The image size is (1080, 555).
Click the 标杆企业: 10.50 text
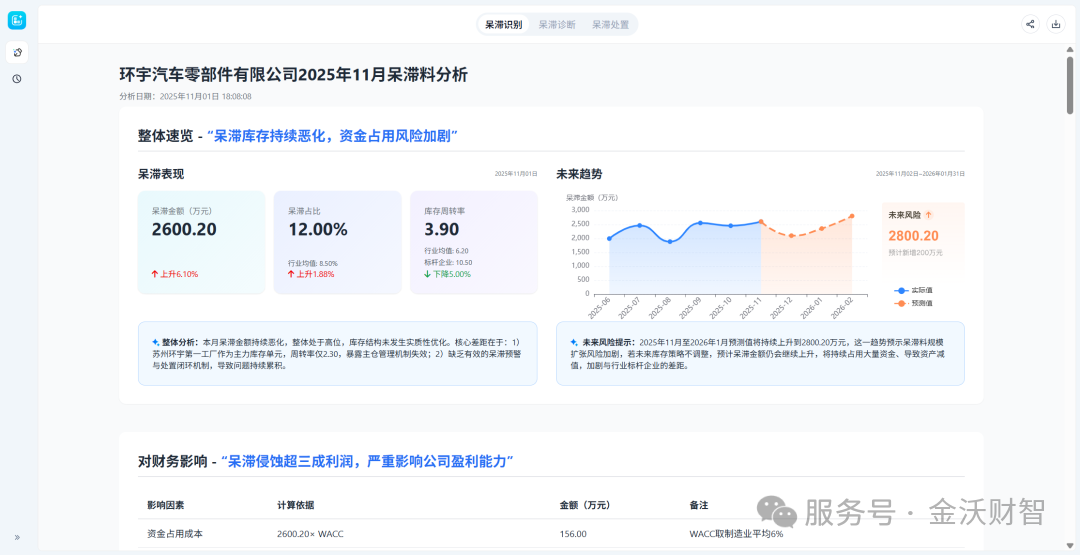tap(448, 262)
